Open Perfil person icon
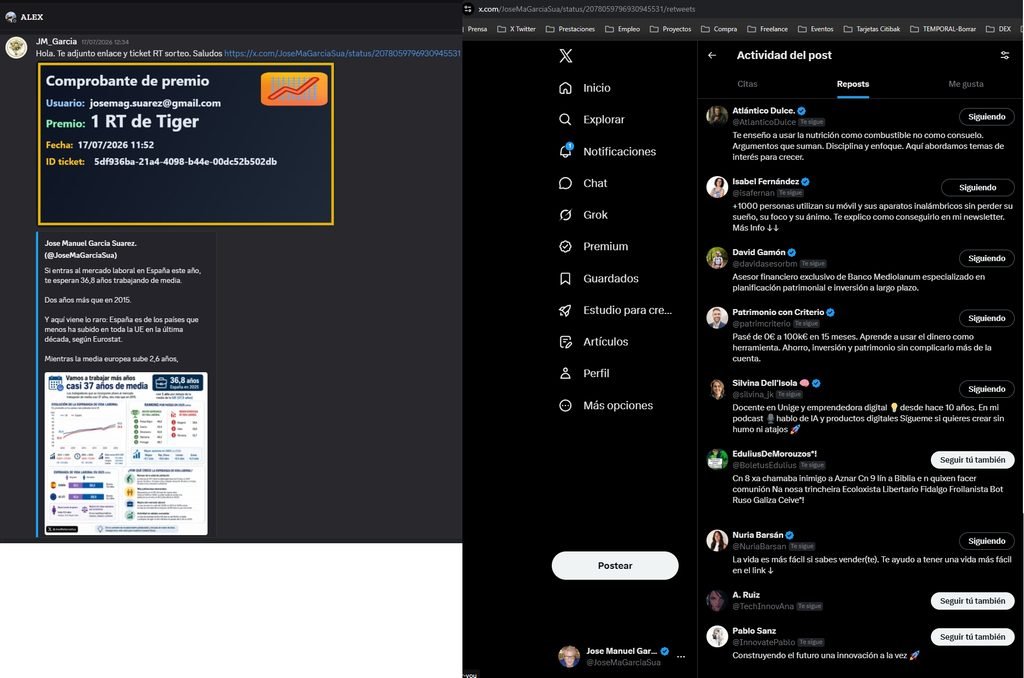The width and height of the screenshot is (1024, 678). [566, 374]
